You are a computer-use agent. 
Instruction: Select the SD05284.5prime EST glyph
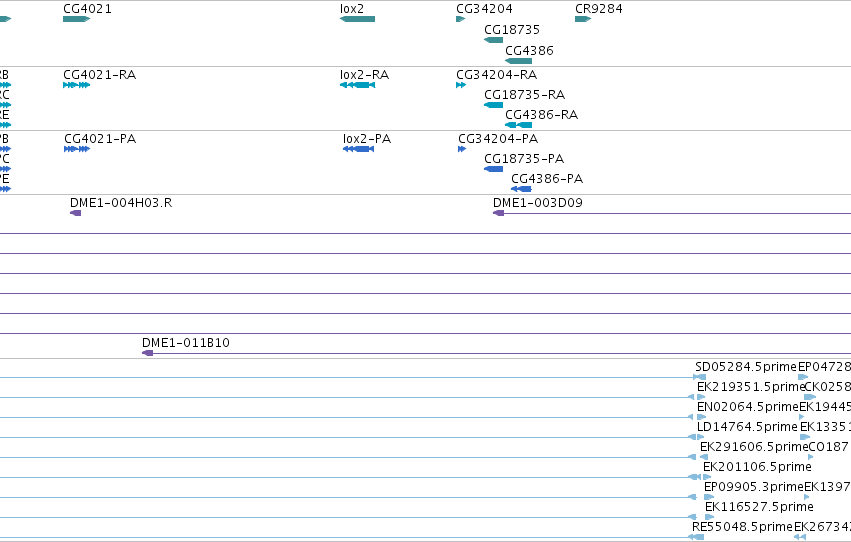click(699, 377)
